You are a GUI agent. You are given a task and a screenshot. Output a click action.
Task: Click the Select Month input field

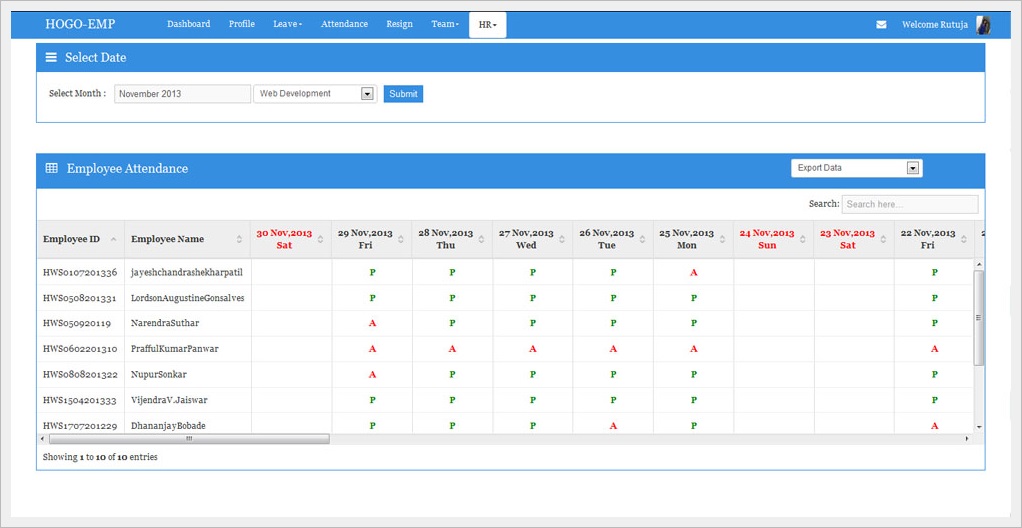[x=182, y=94]
